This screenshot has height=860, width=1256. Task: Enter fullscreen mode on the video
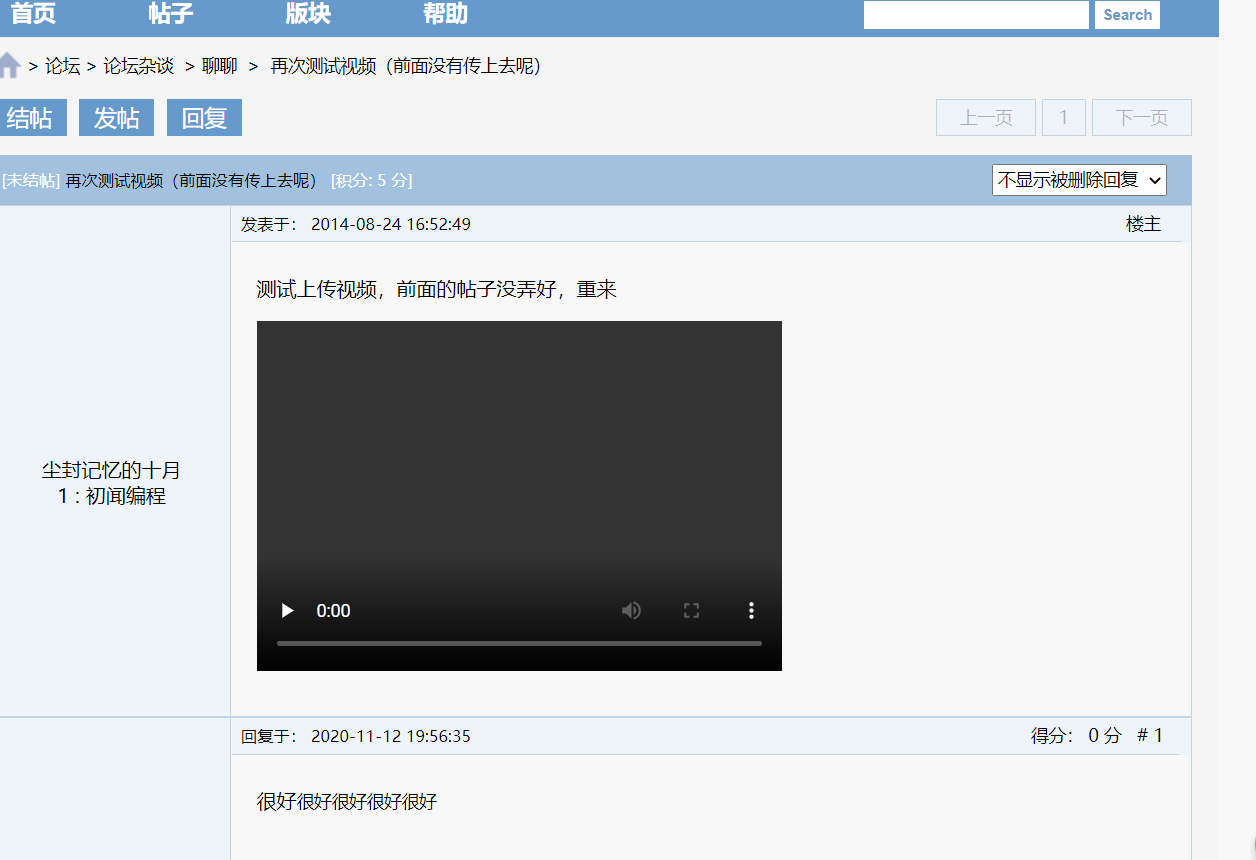tap(691, 610)
